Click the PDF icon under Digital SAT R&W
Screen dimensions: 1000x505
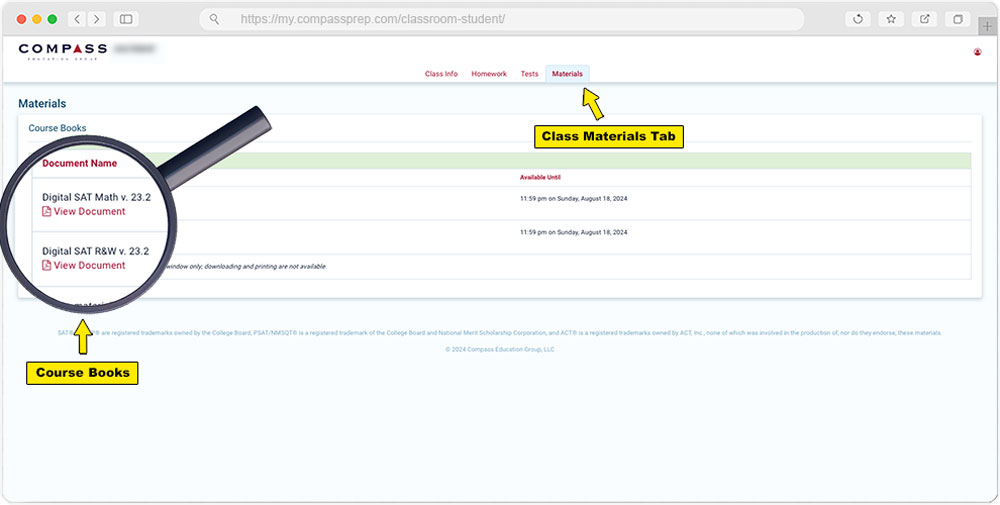(x=47, y=266)
